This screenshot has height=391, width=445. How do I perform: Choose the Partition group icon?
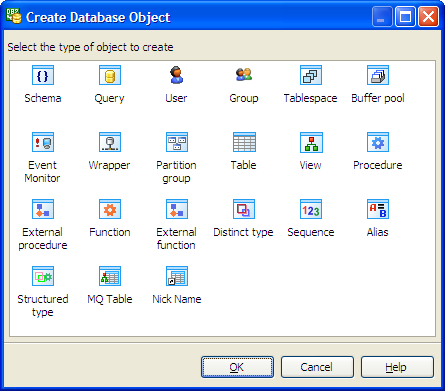coord(177,142)
